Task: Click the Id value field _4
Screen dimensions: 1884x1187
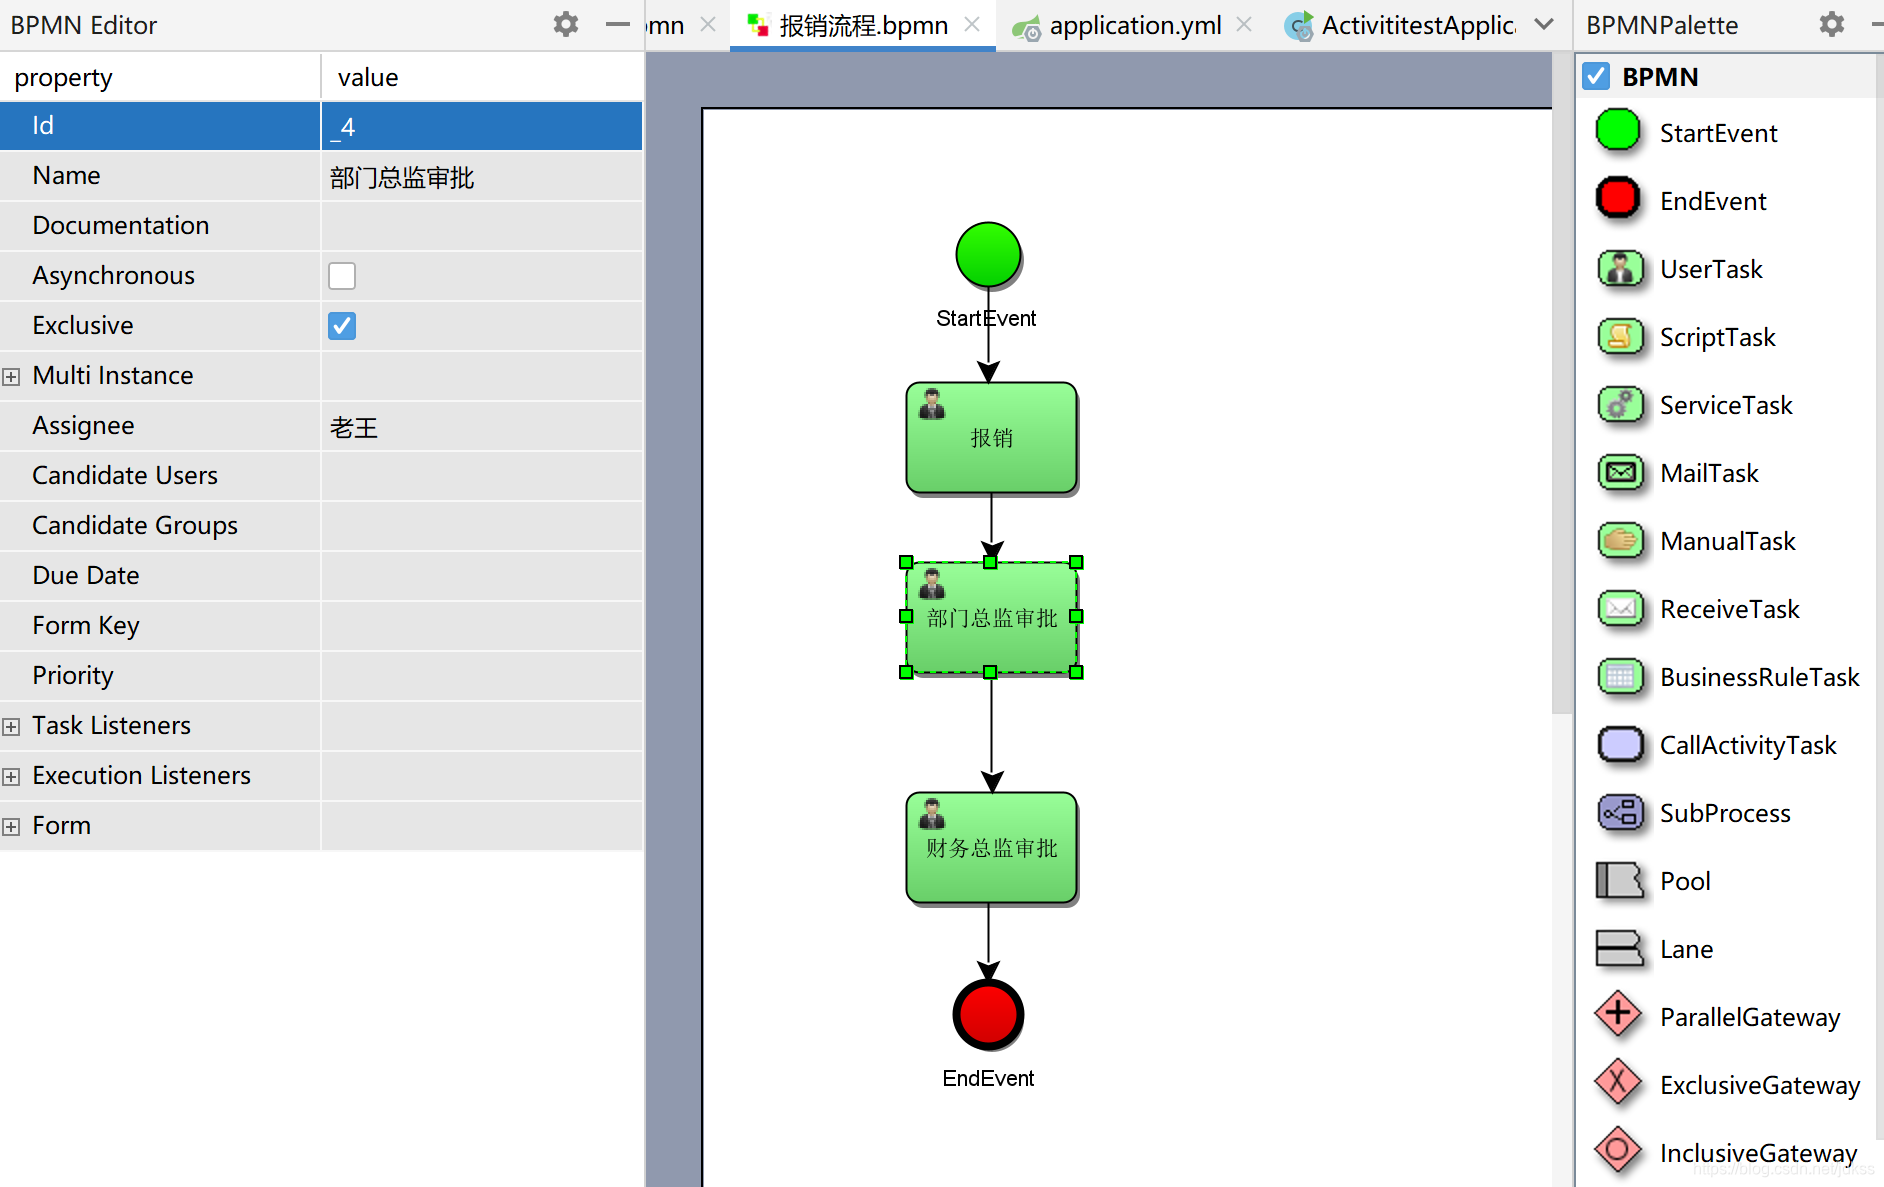Action: 482,126
